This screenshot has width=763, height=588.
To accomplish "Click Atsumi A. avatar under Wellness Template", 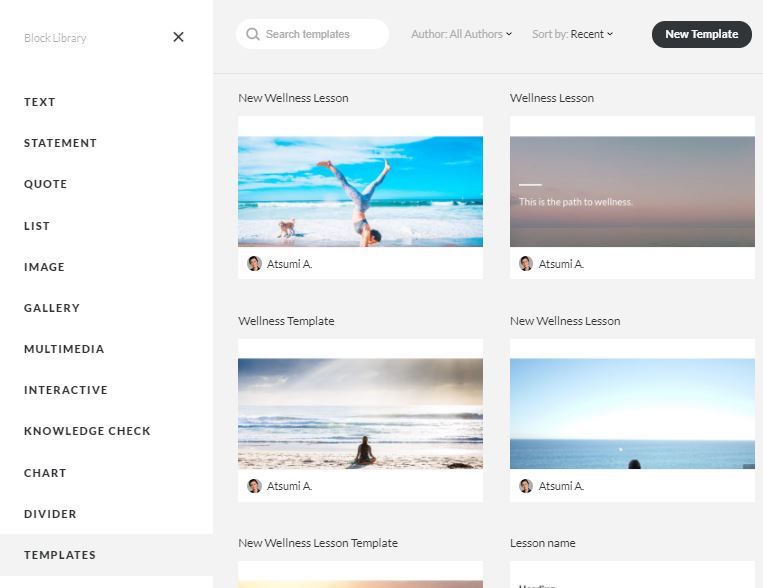I will pos(254,485).
